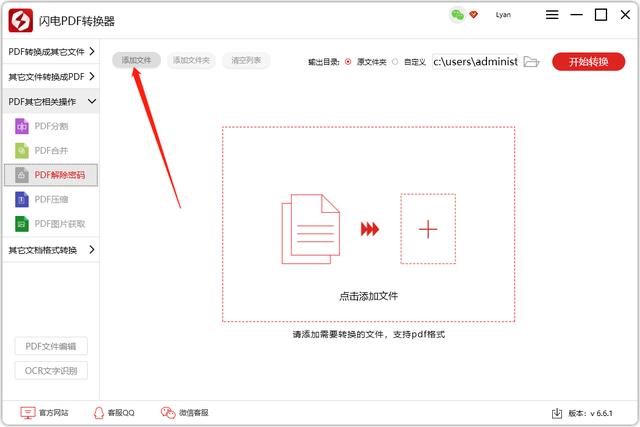This screenshot has width=640, height=427.
Task: Click the VIP diamond badge icon
Action: 473,15
